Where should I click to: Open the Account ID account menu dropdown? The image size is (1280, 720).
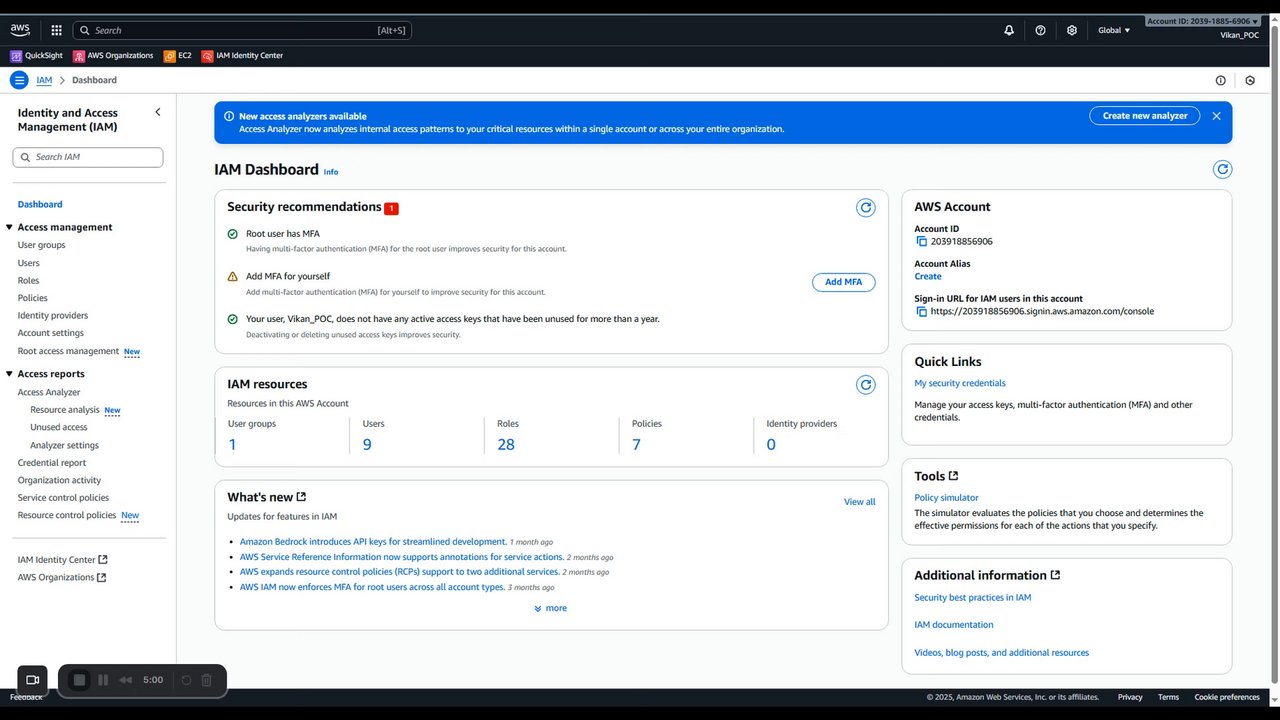tap(1203, 21)
